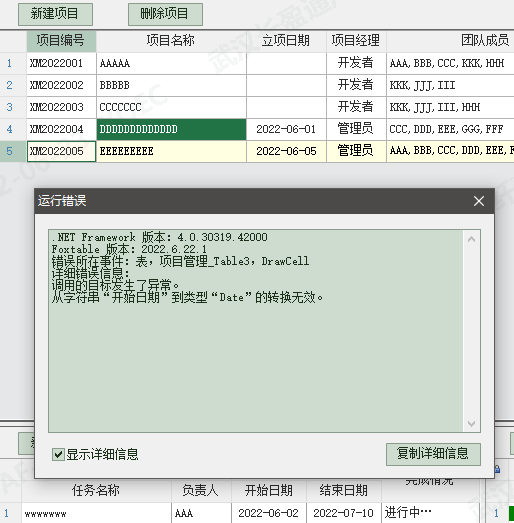The width and height of the screenshot is (514, 523).
Task: Click the 开始日期 column header
Action: (269, 490)
